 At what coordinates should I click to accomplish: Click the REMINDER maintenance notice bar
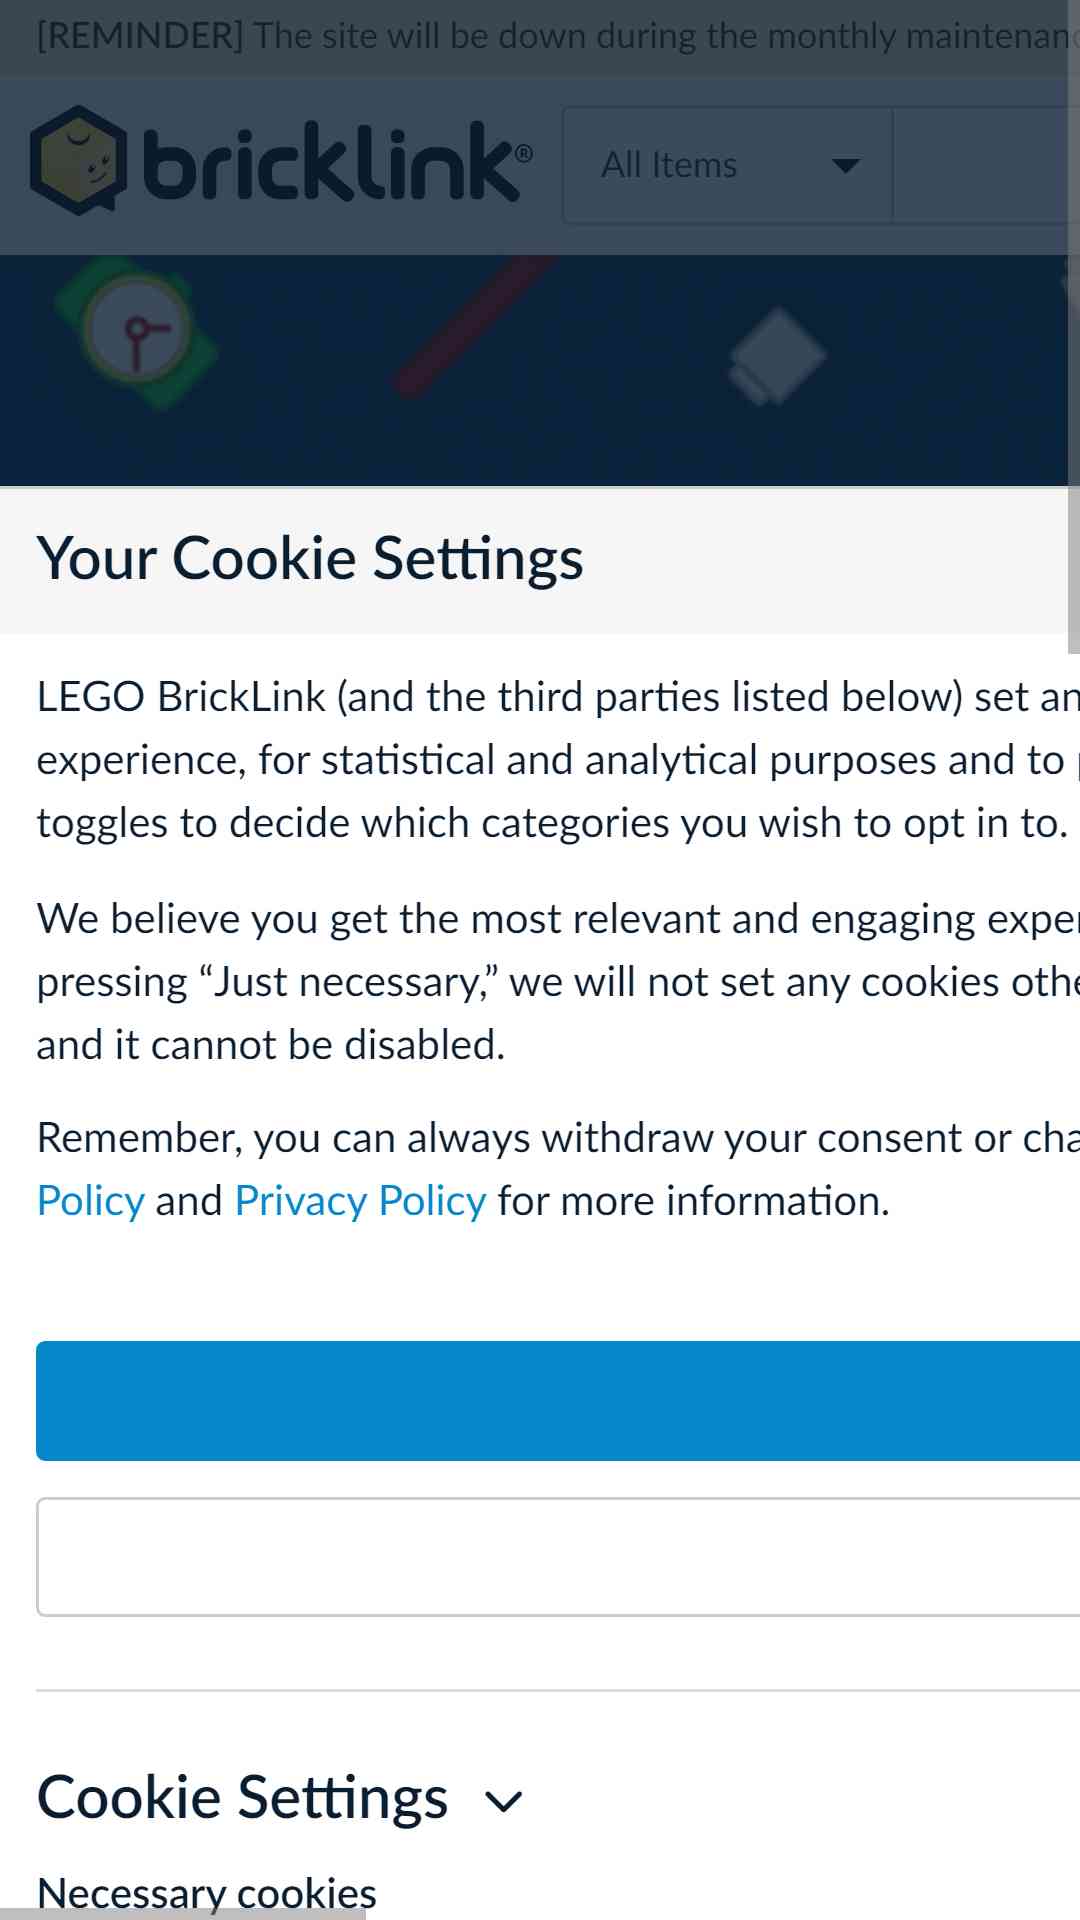pos(540,37)
